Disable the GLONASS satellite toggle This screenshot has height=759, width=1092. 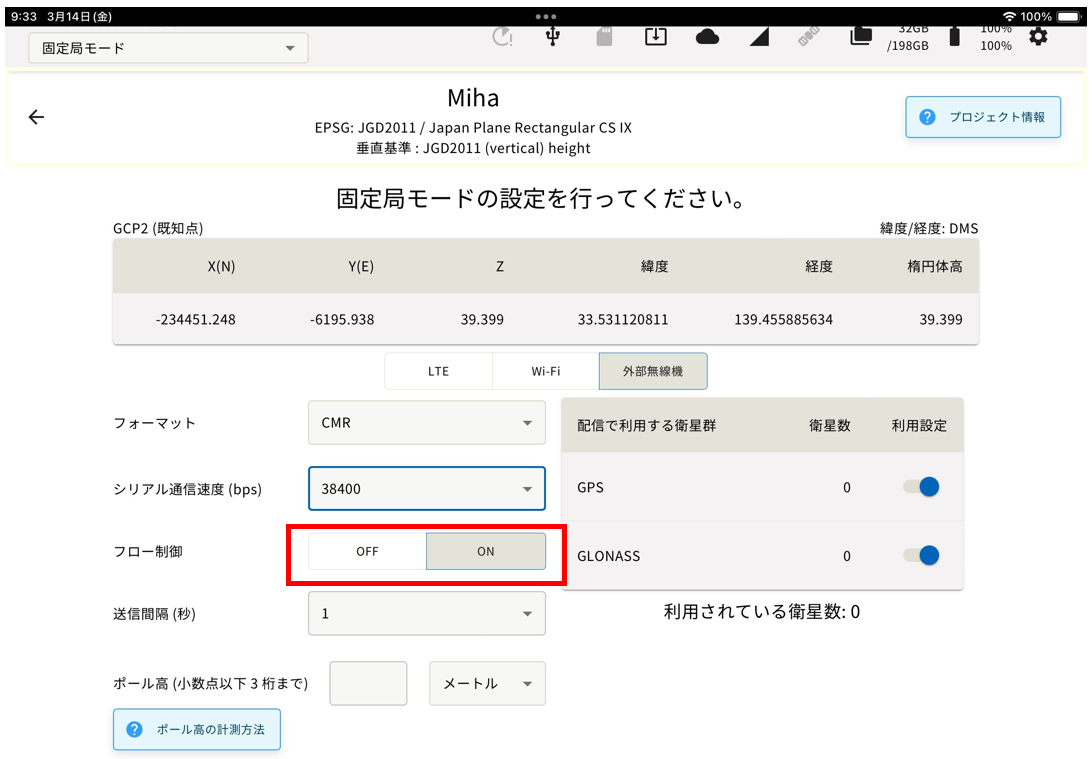point(921,555)
